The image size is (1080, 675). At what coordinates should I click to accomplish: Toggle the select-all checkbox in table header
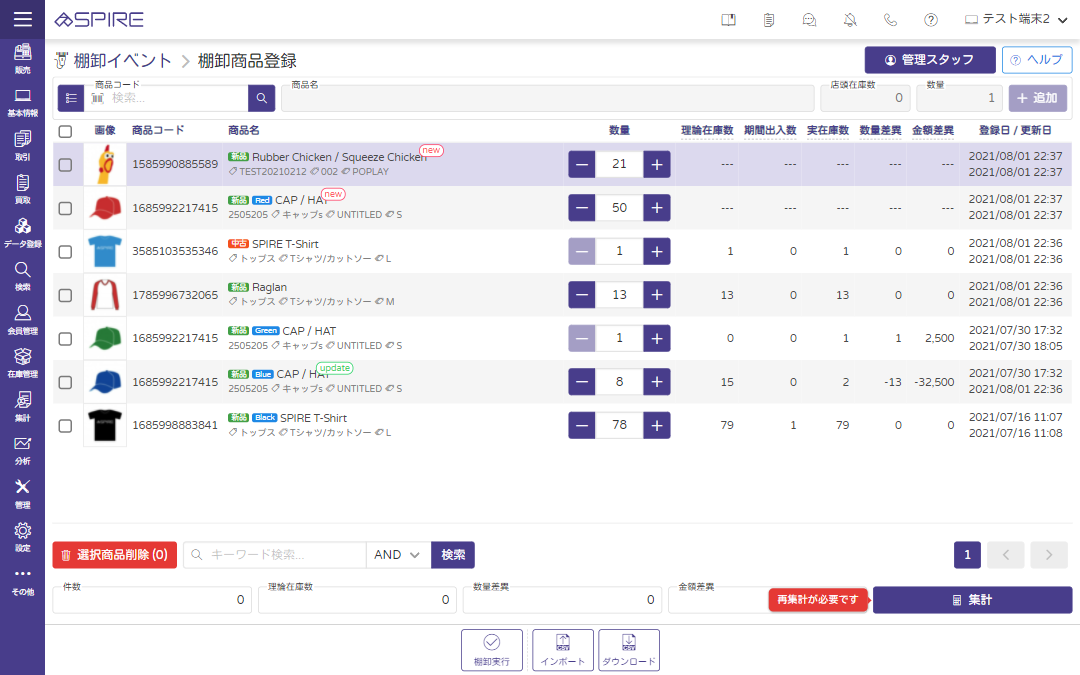[65, 131]
